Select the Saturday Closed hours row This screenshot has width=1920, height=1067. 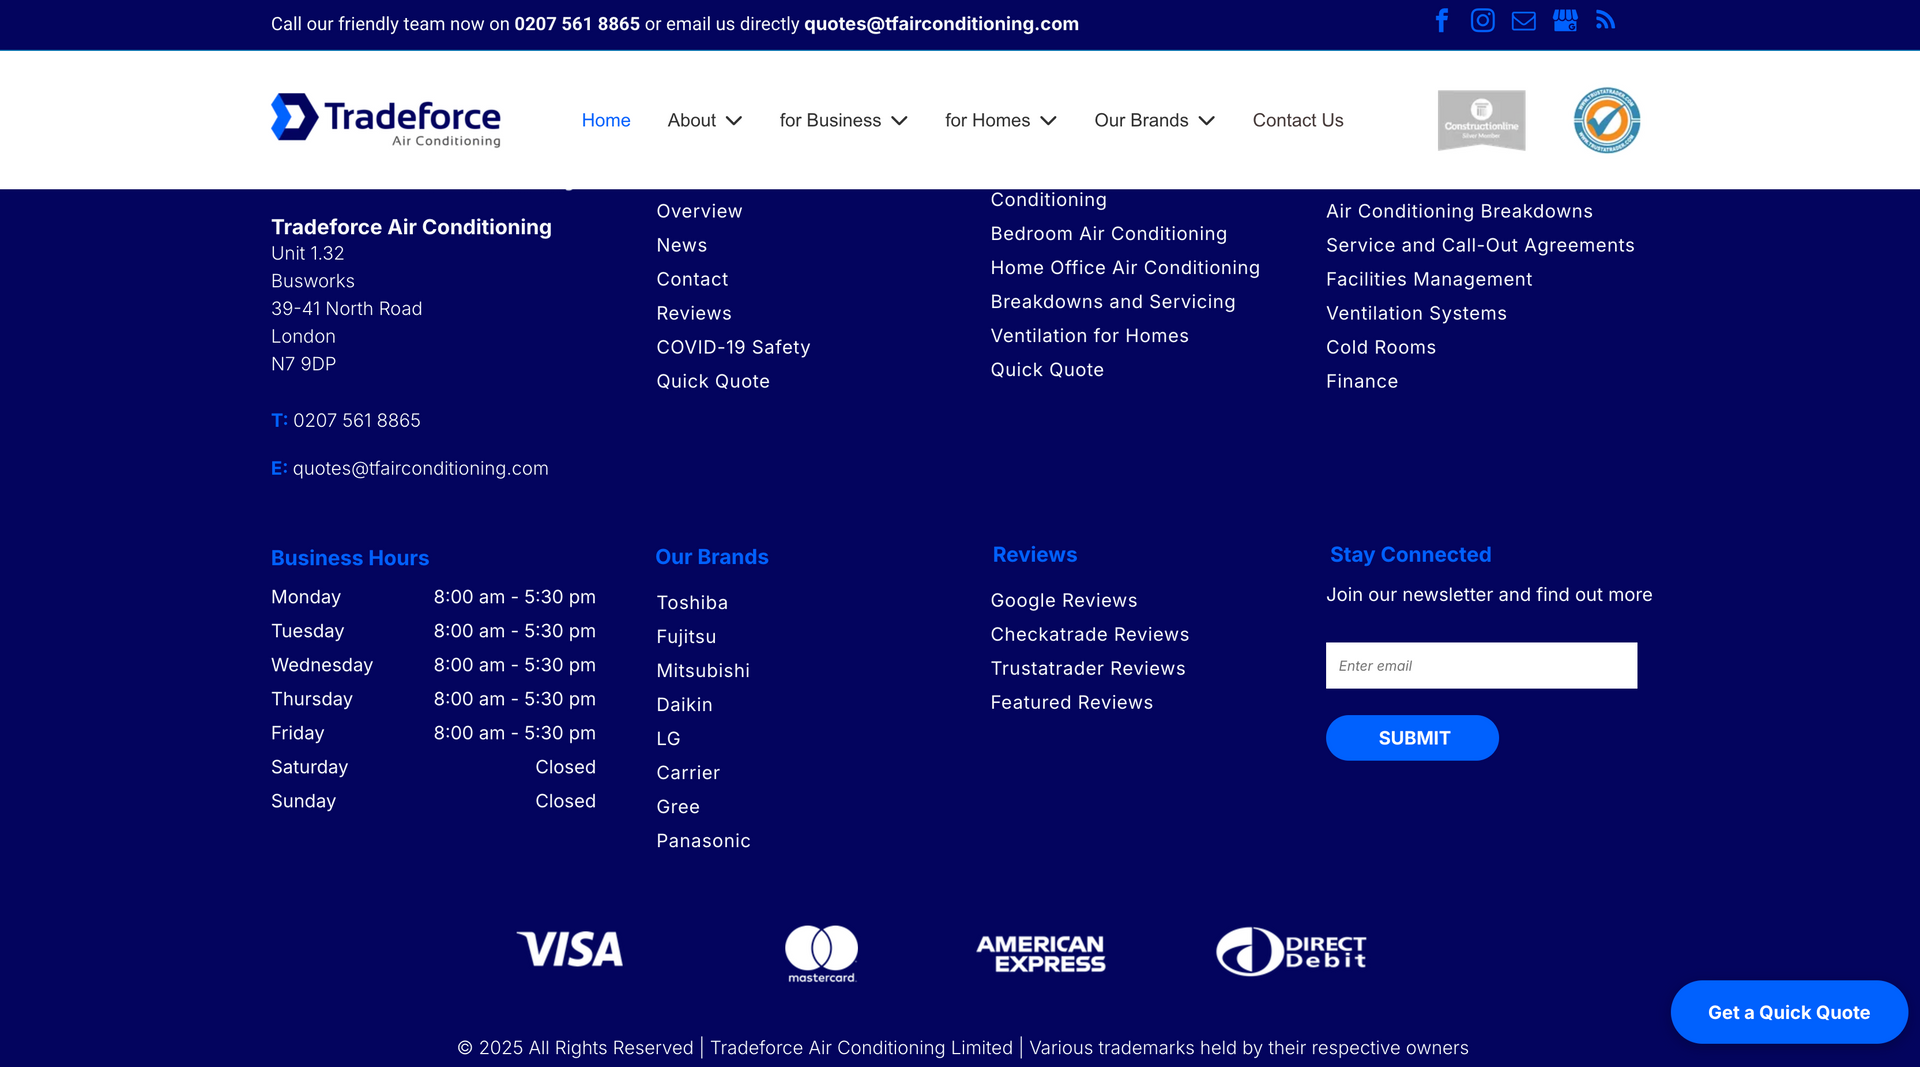point(433,767)
